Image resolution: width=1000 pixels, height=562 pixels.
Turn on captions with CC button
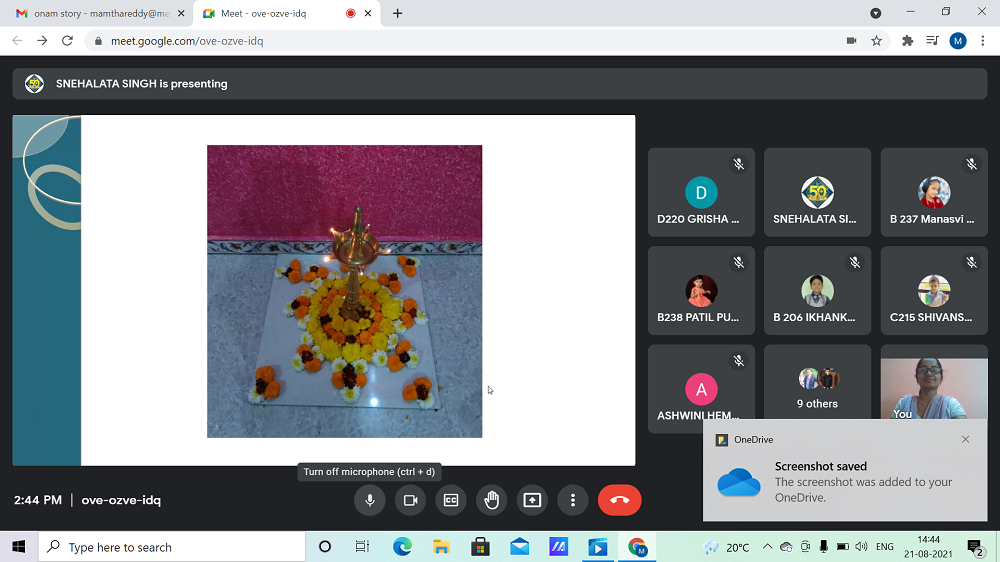click(451, 500)
